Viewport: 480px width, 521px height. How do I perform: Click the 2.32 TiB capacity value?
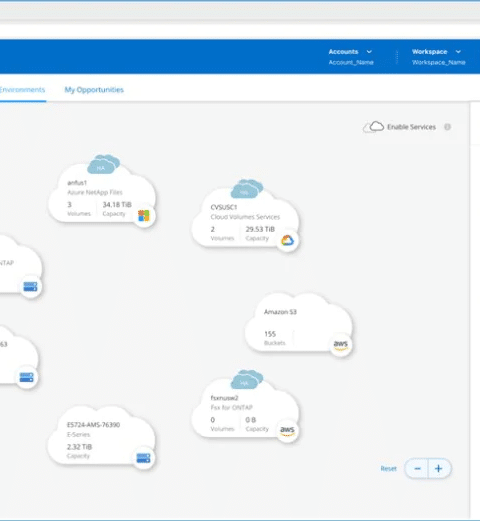[x=79, y=447]
